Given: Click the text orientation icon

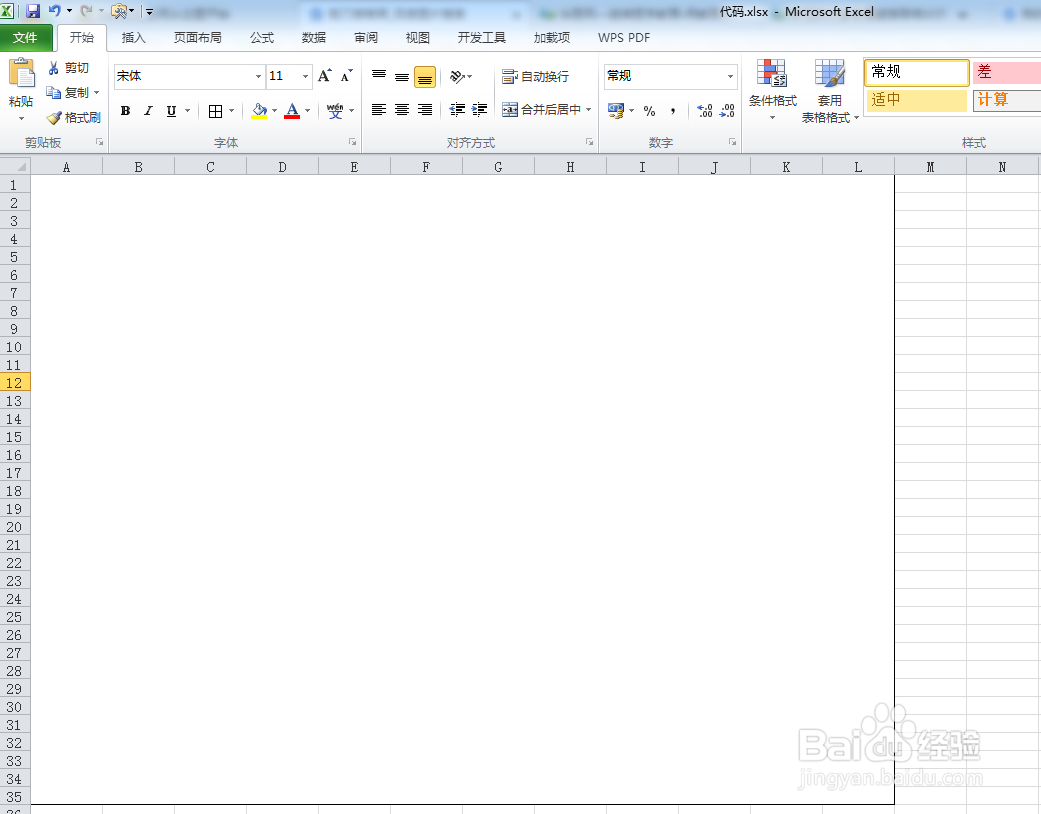Looking at the screenshot, I should click(457, 76).
